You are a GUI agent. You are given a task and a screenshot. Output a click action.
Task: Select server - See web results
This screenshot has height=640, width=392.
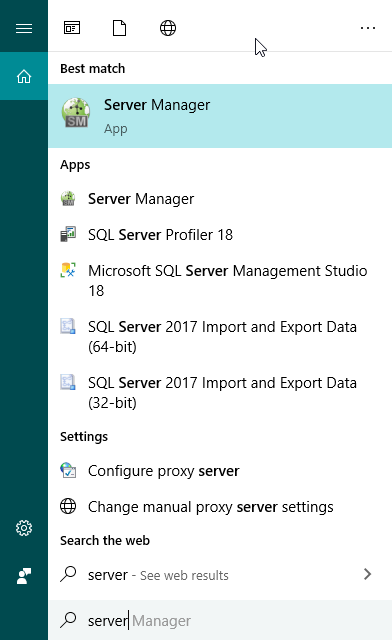tap(220, 575)
